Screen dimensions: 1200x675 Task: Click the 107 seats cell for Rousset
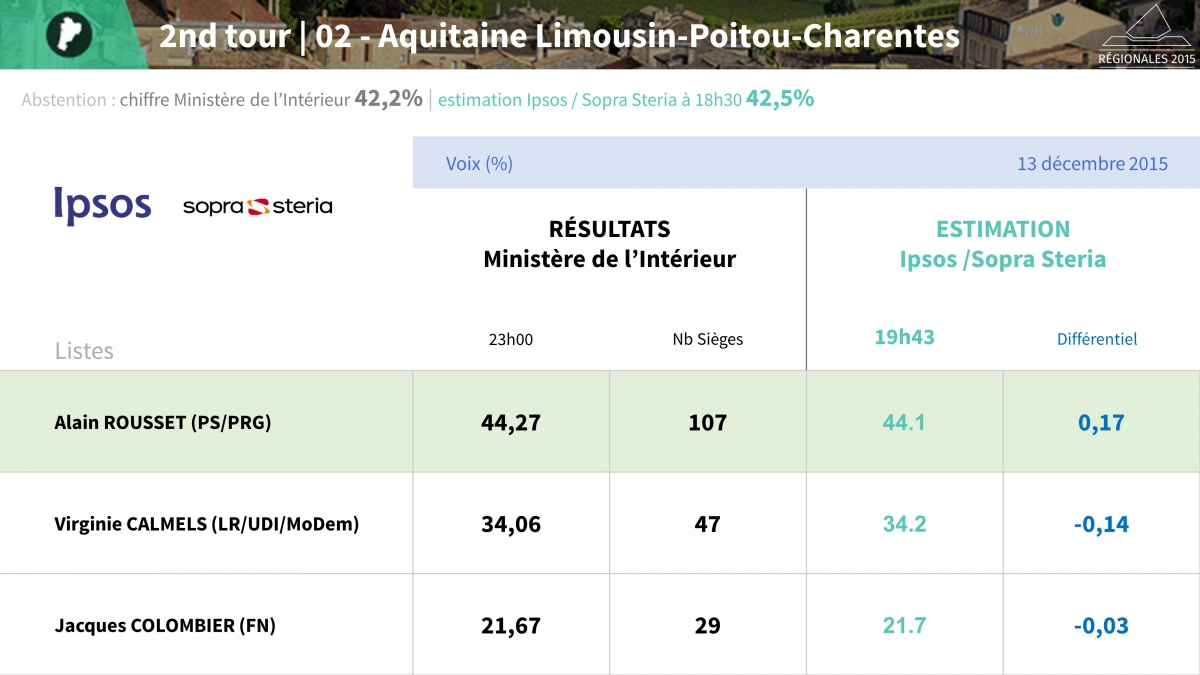pos(707,422)
